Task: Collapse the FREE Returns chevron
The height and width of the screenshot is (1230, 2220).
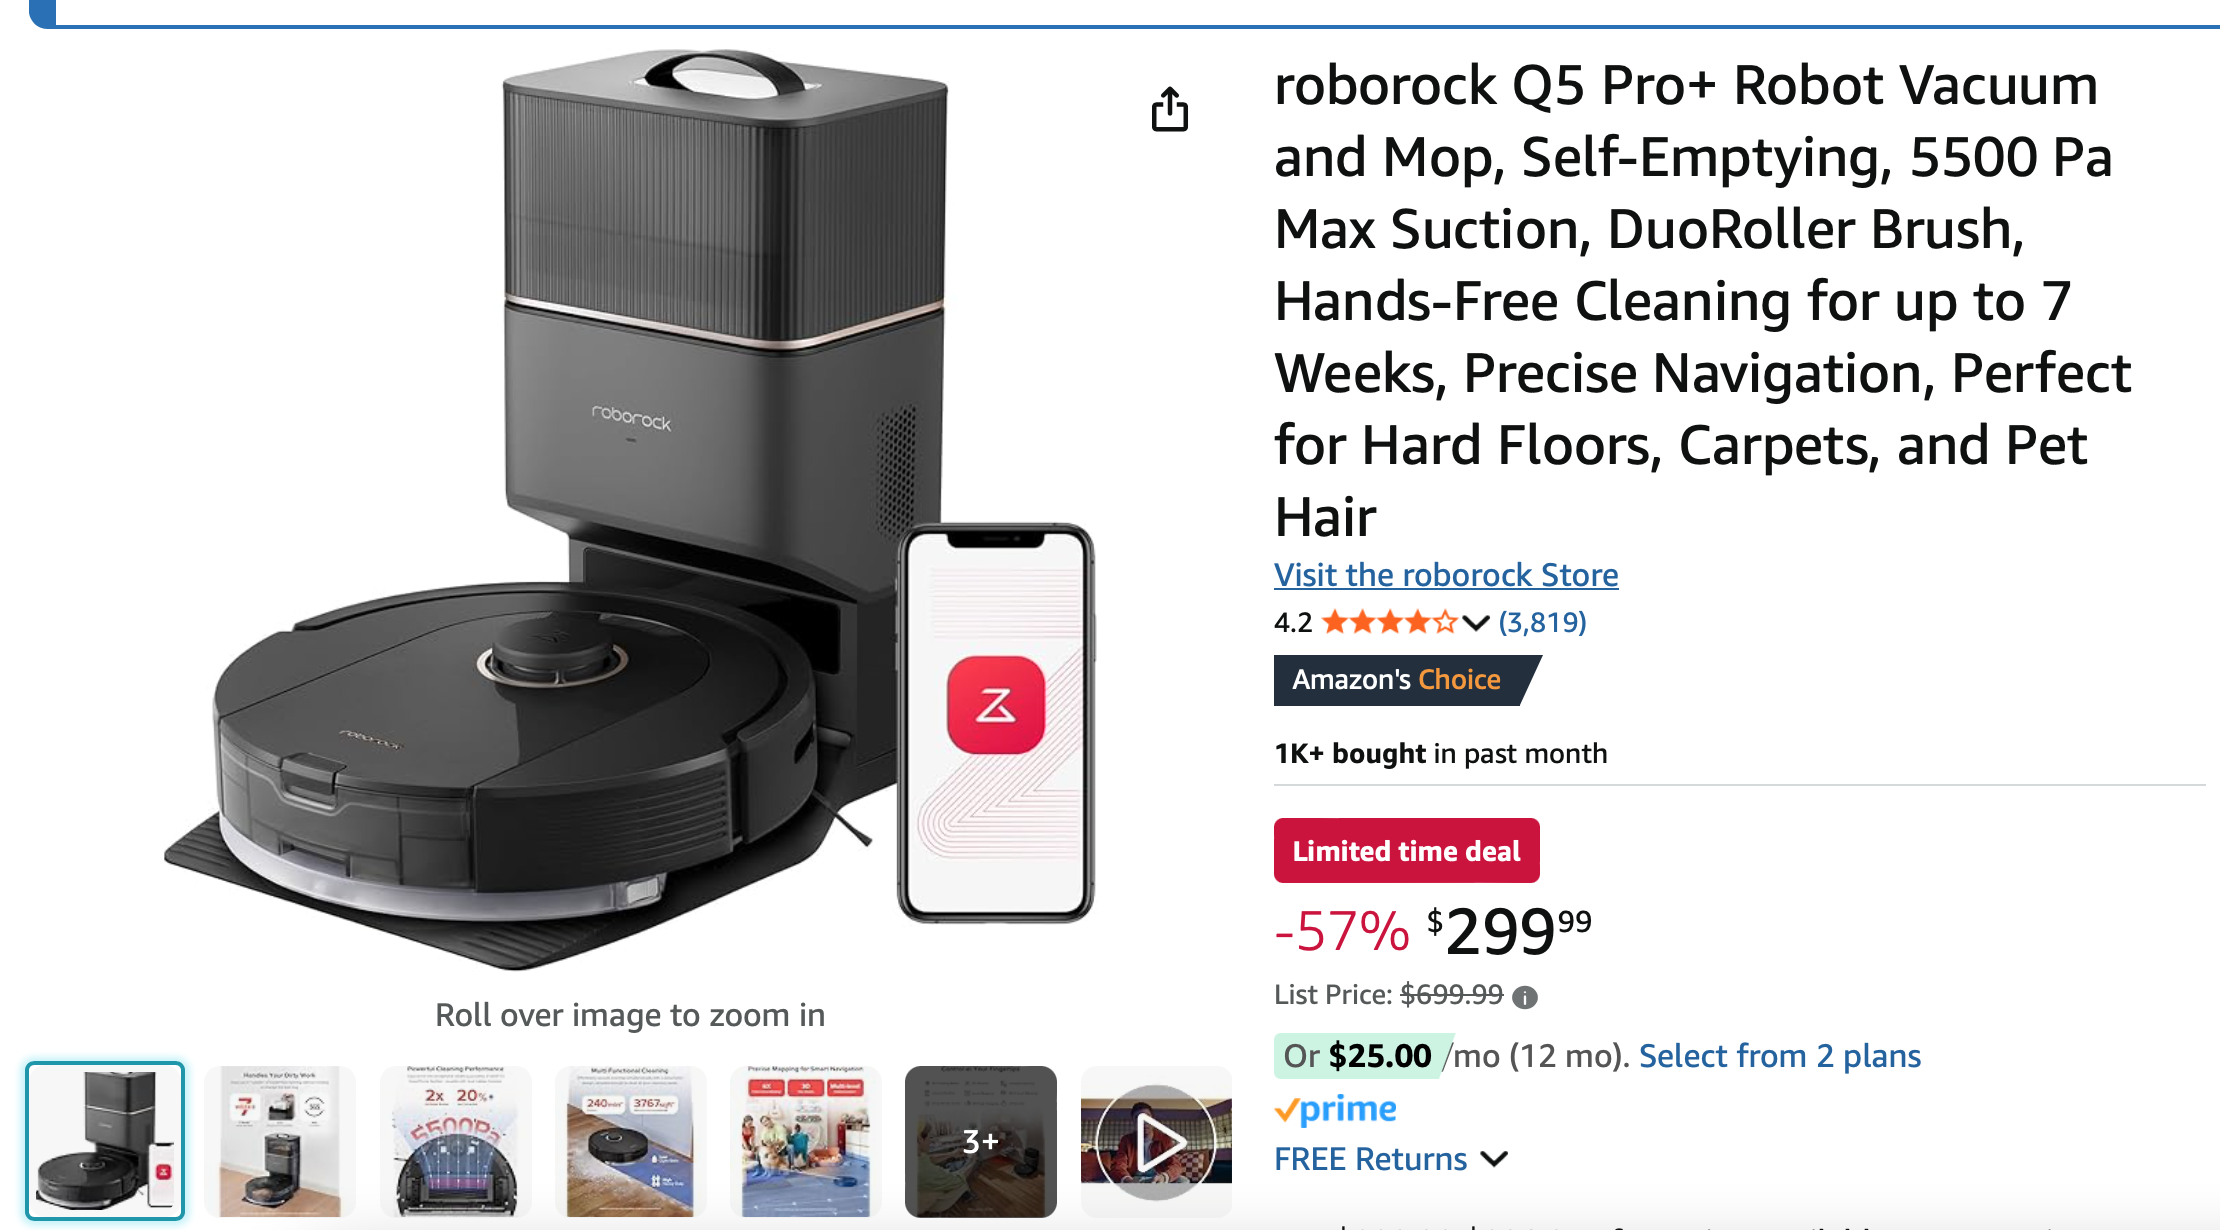Action: pyautogui.click(x=1494, y=1159)
